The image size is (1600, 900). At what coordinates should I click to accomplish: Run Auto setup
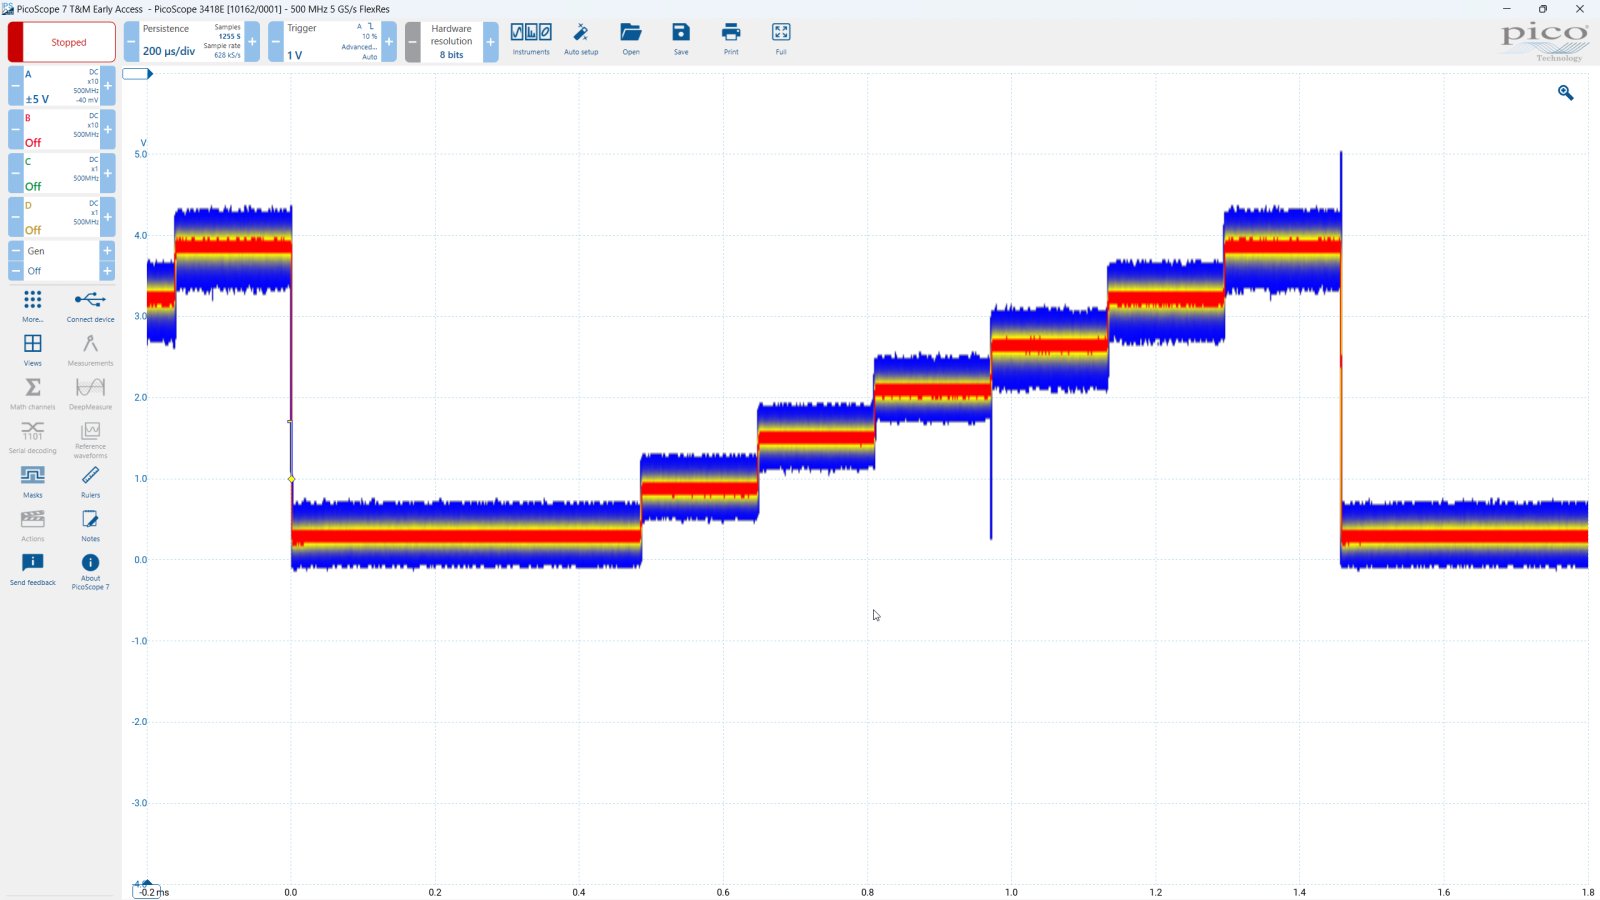581,38
